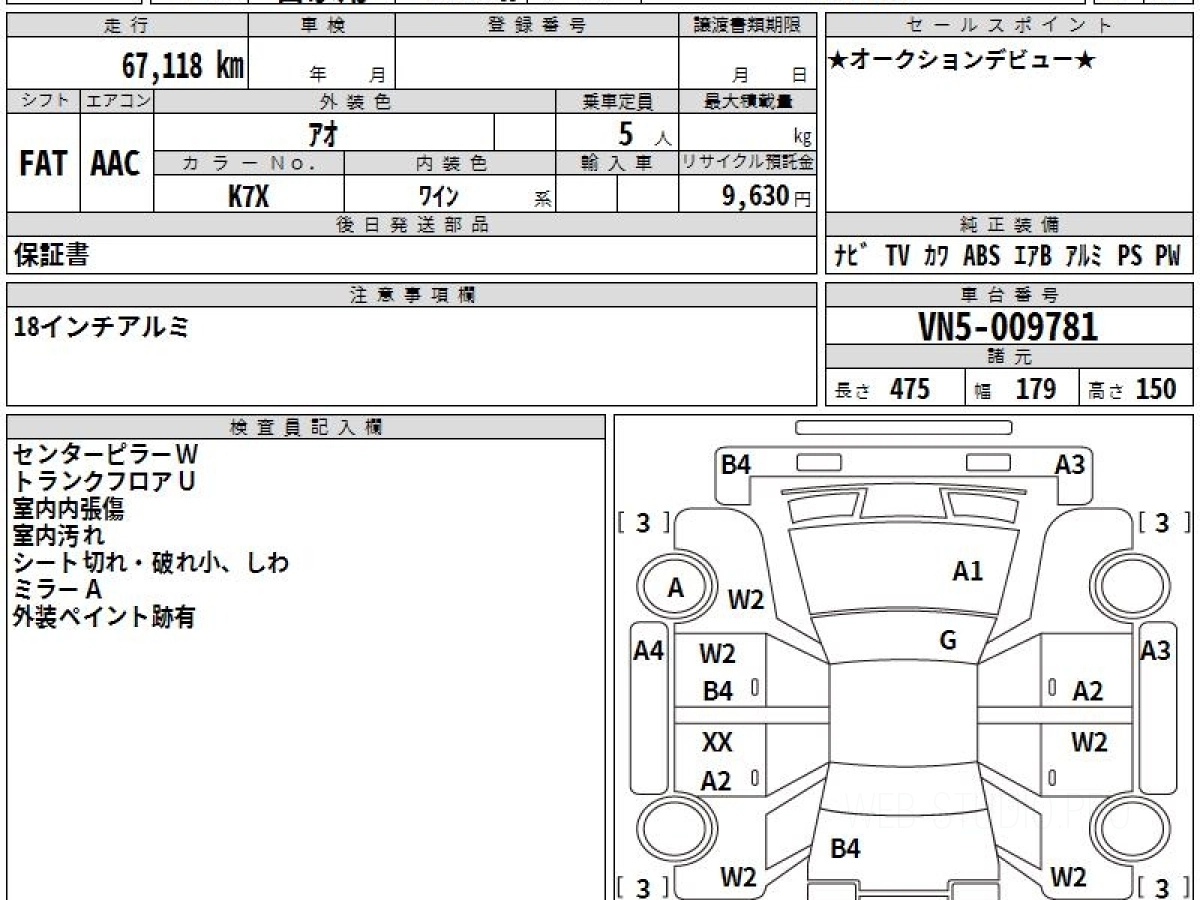Click the exterior color value アオ
The height and width of the screenshot is (900, 1200).
tap(322, 132)
